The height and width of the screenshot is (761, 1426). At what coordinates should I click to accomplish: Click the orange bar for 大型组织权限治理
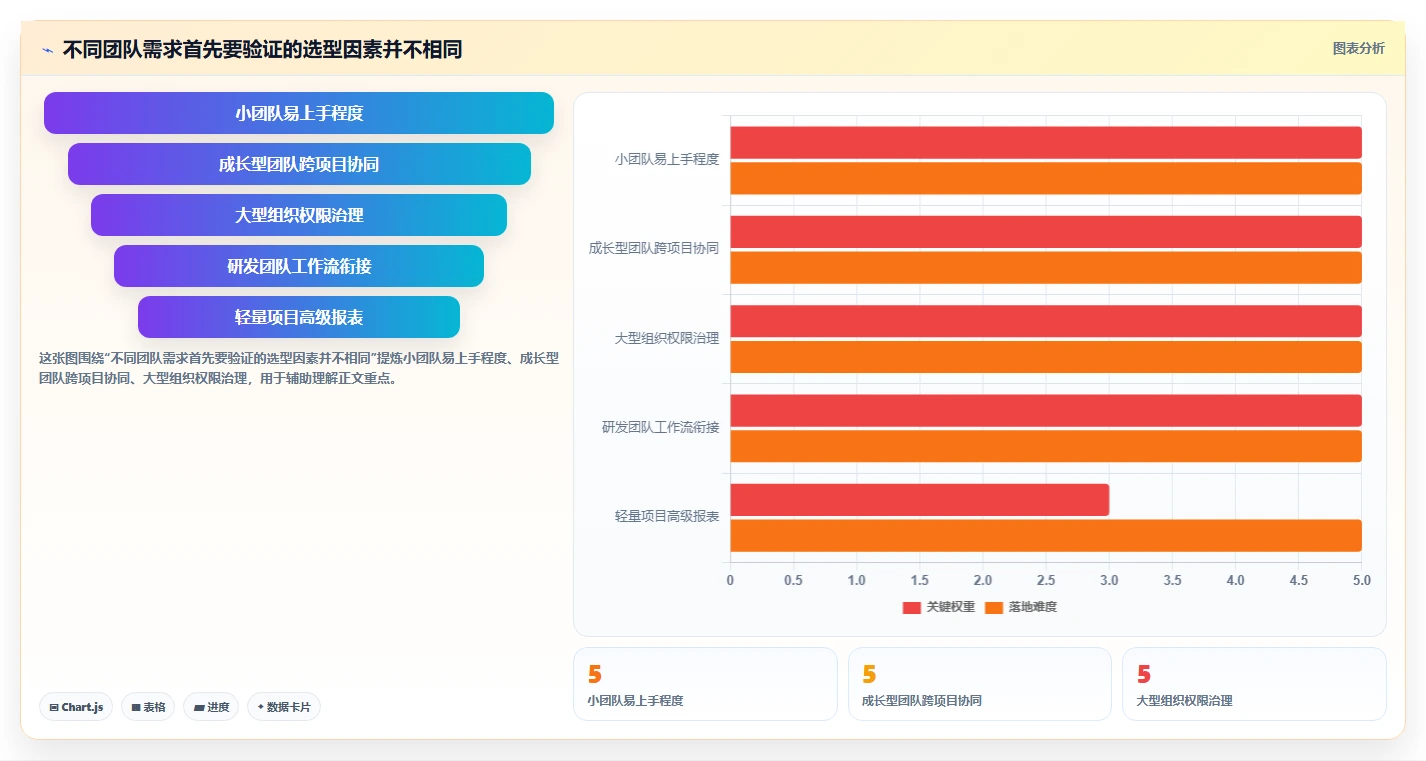(x=1046, y=357)
